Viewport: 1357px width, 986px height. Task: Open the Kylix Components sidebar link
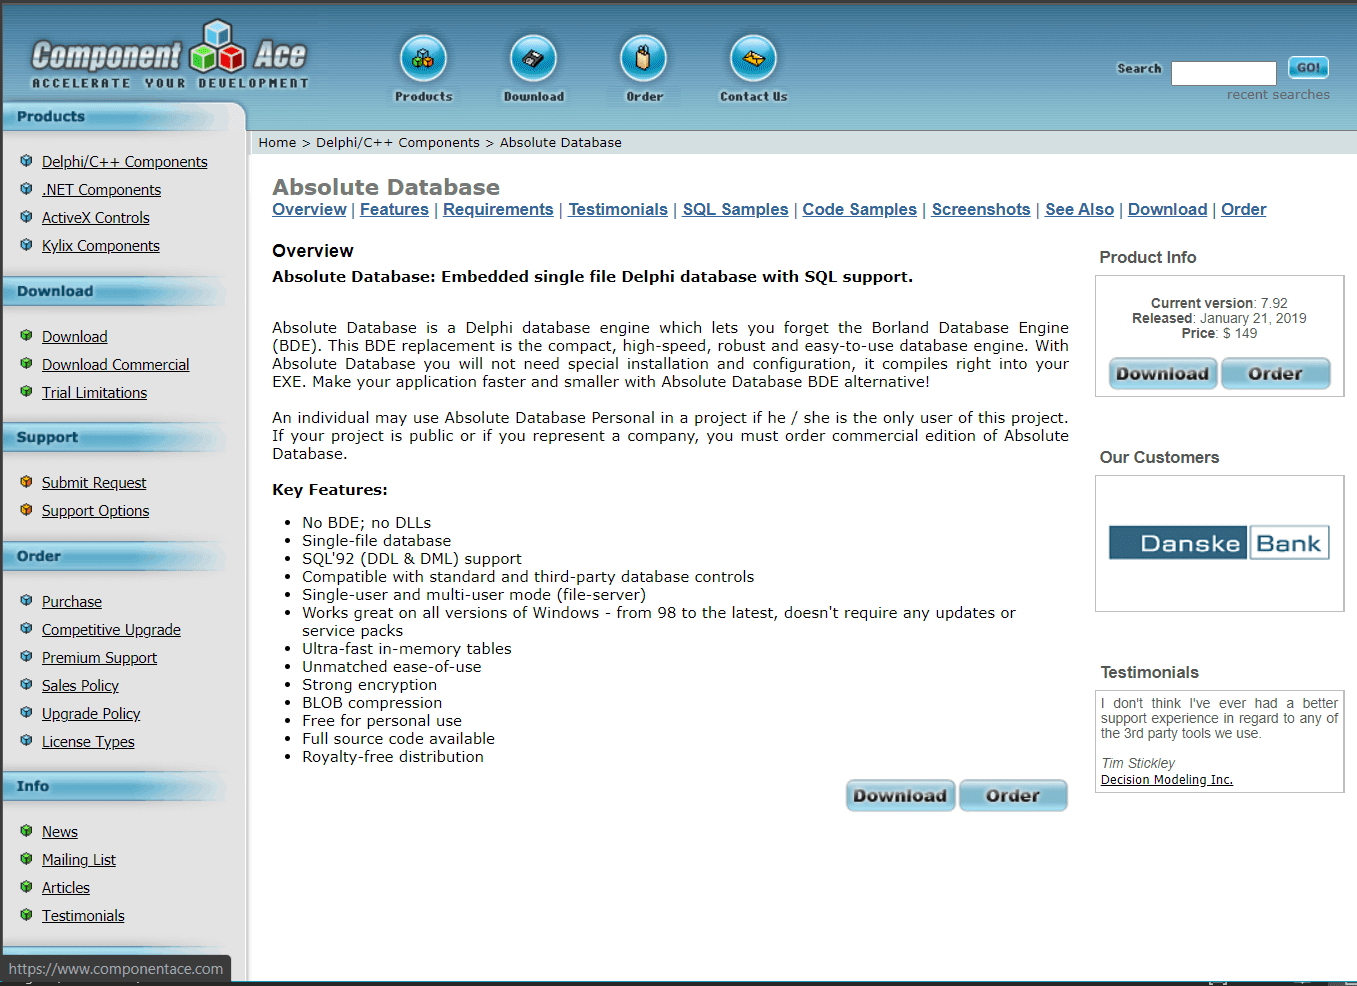(101, 246)
